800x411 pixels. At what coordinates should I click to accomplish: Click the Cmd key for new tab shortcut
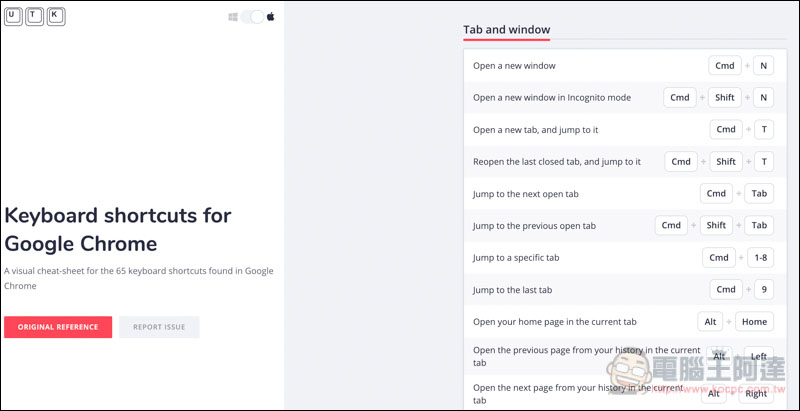(726, 130)
